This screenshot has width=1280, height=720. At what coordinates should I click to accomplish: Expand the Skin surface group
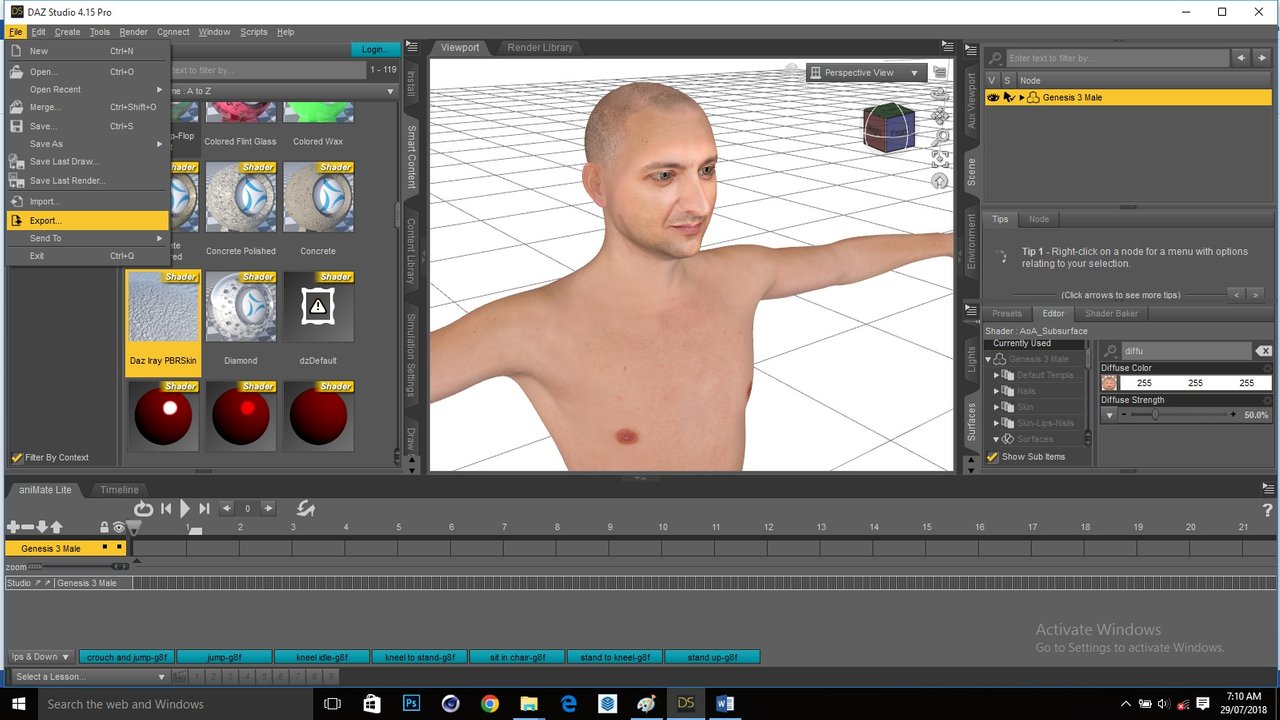pyautogui.click(x=996, y=407)
